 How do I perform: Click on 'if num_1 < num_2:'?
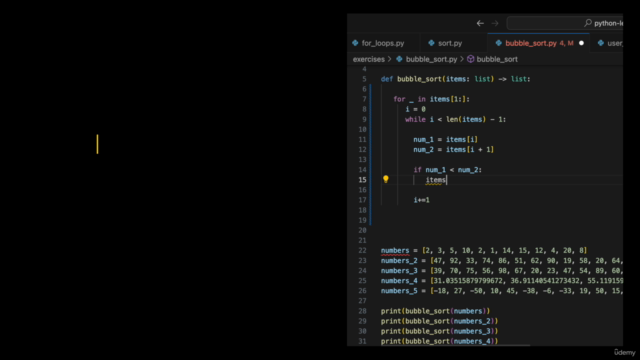point(447,170)
